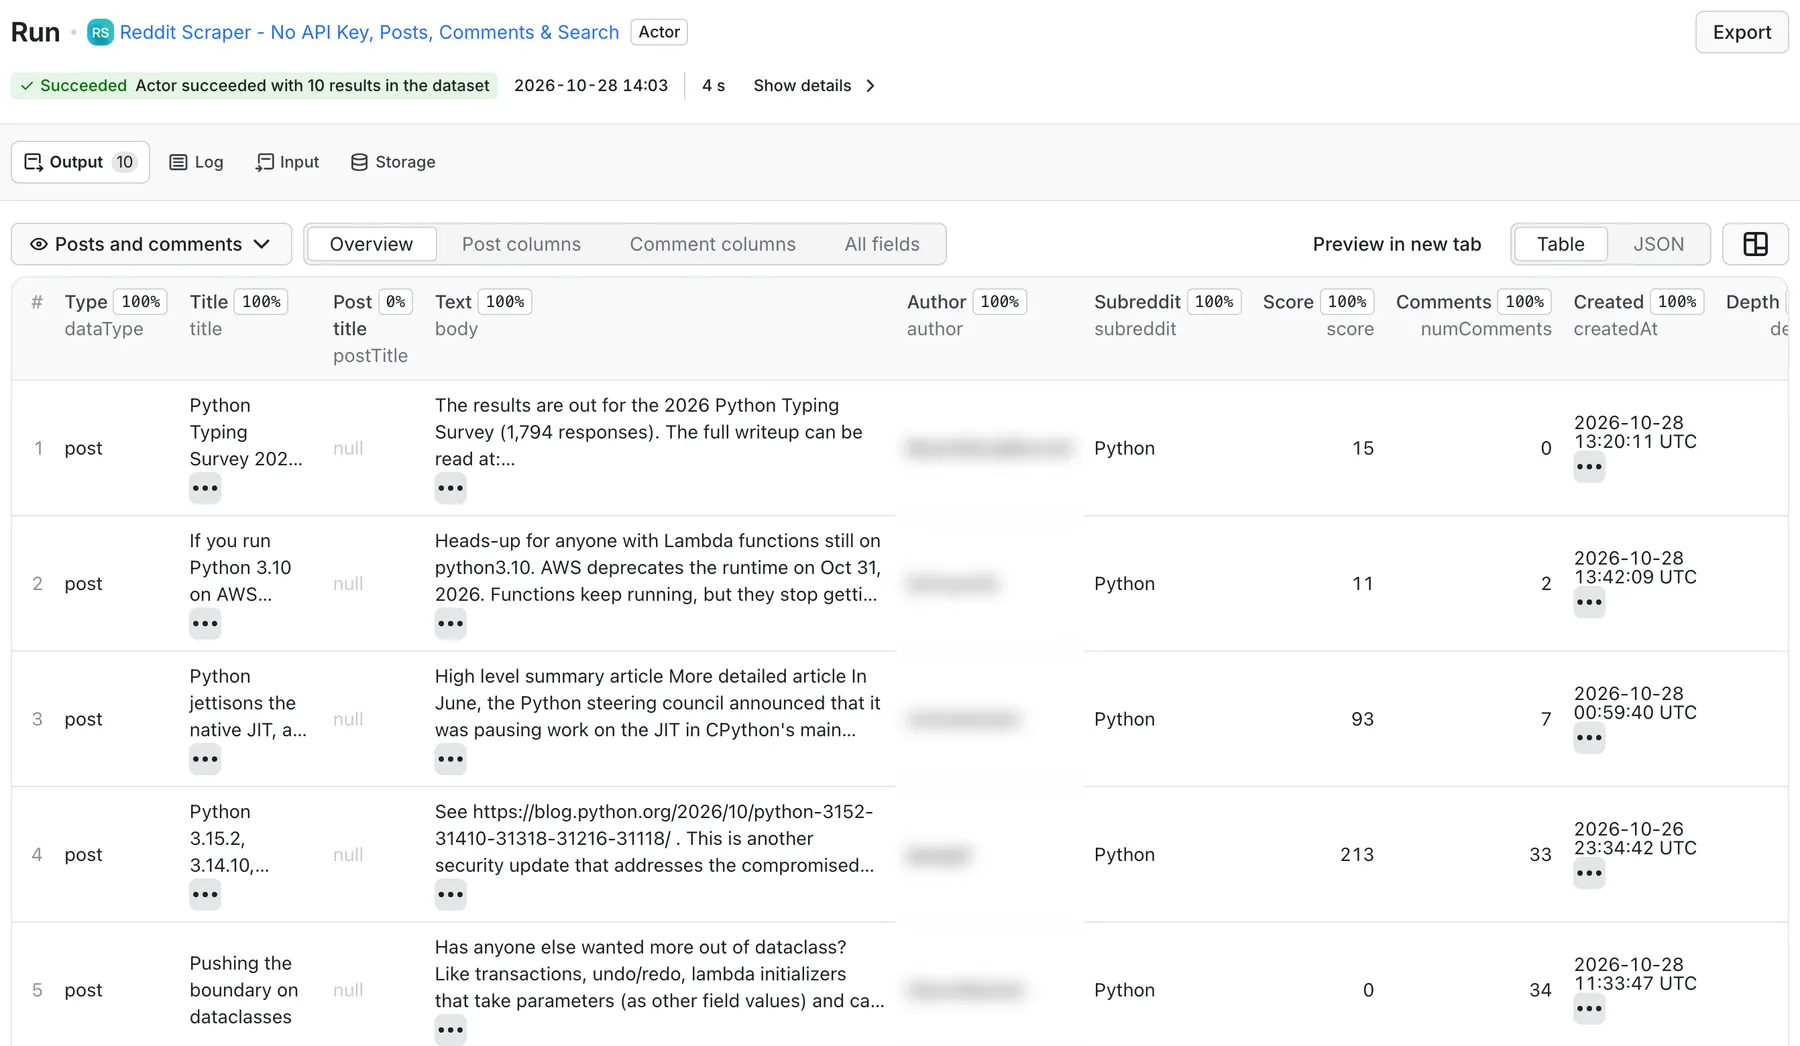The width and height of the screenshot is (1800, 1046).
Task: Click score value 213
Action: coord(1356,855)
